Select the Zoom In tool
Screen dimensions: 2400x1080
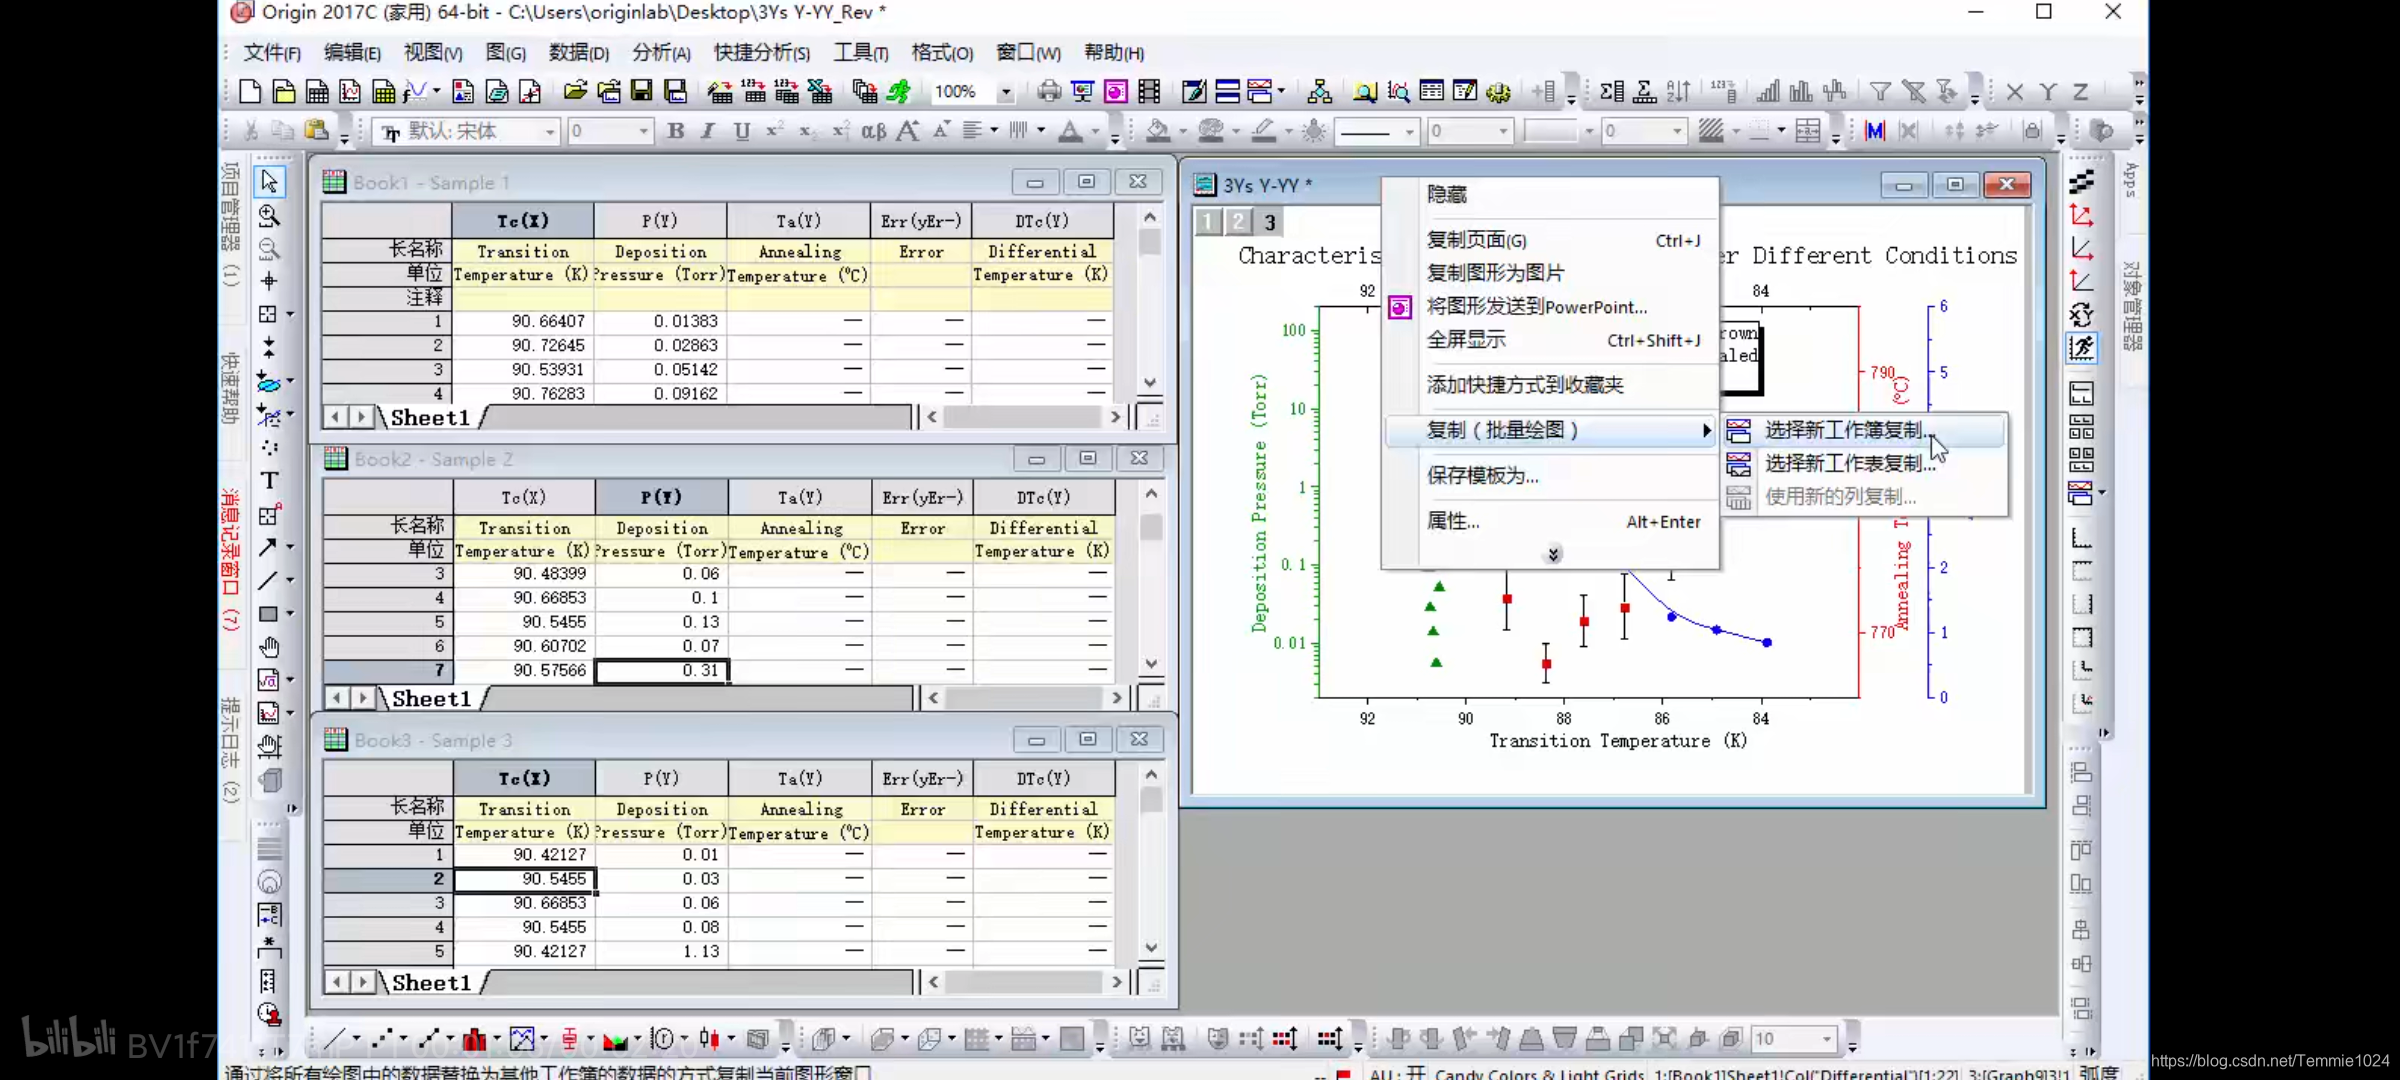(269, 215)
